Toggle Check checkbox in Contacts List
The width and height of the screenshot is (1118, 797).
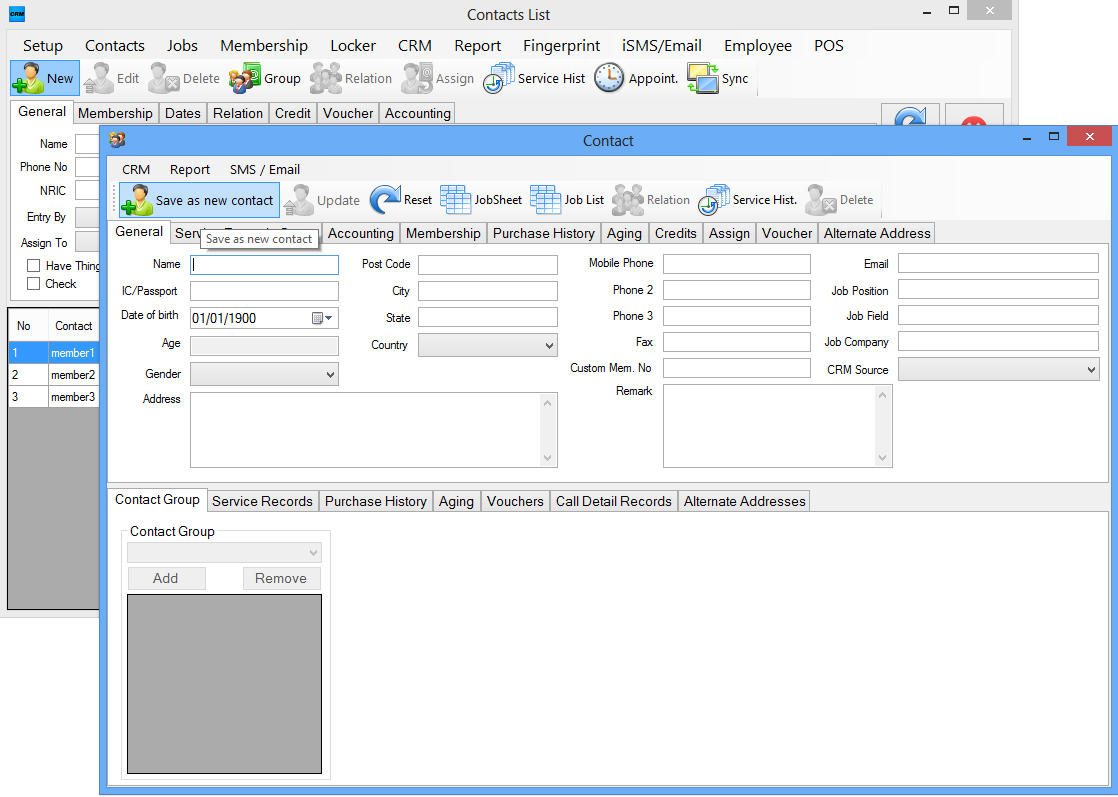(x=33, y=284)
